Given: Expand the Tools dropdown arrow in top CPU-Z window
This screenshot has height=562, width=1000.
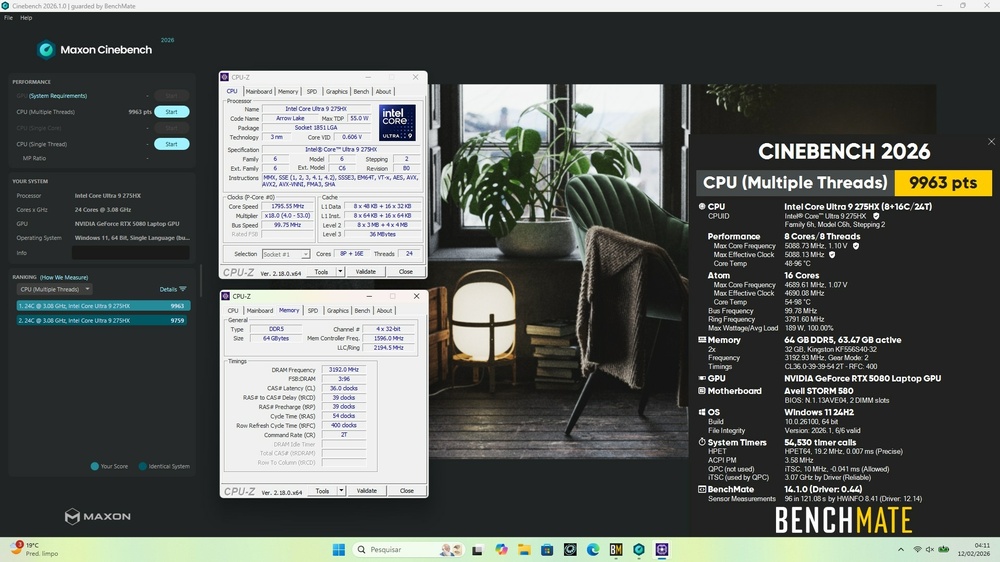Looking at the screenshot, I should (x=340, y=271).
